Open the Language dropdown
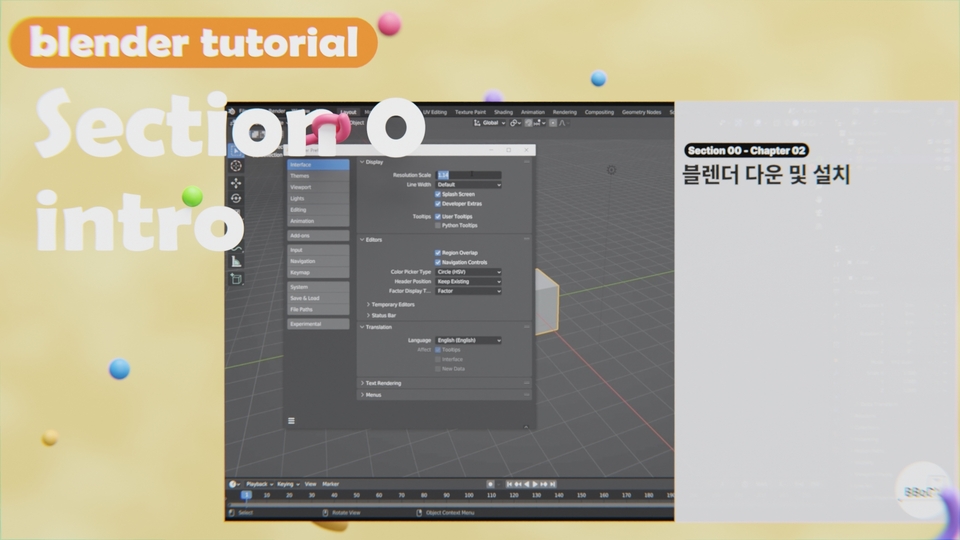 (x=468, y=340)
